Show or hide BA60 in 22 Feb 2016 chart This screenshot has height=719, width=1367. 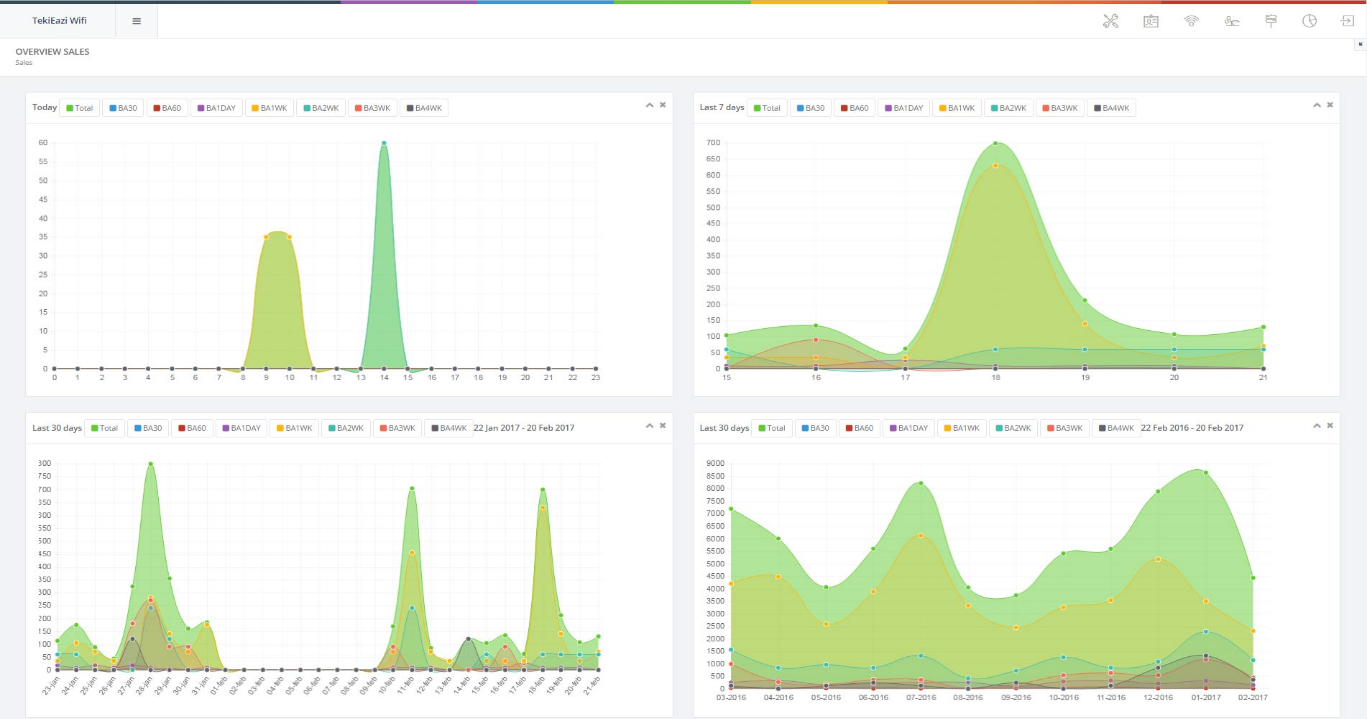coord(860,428)
